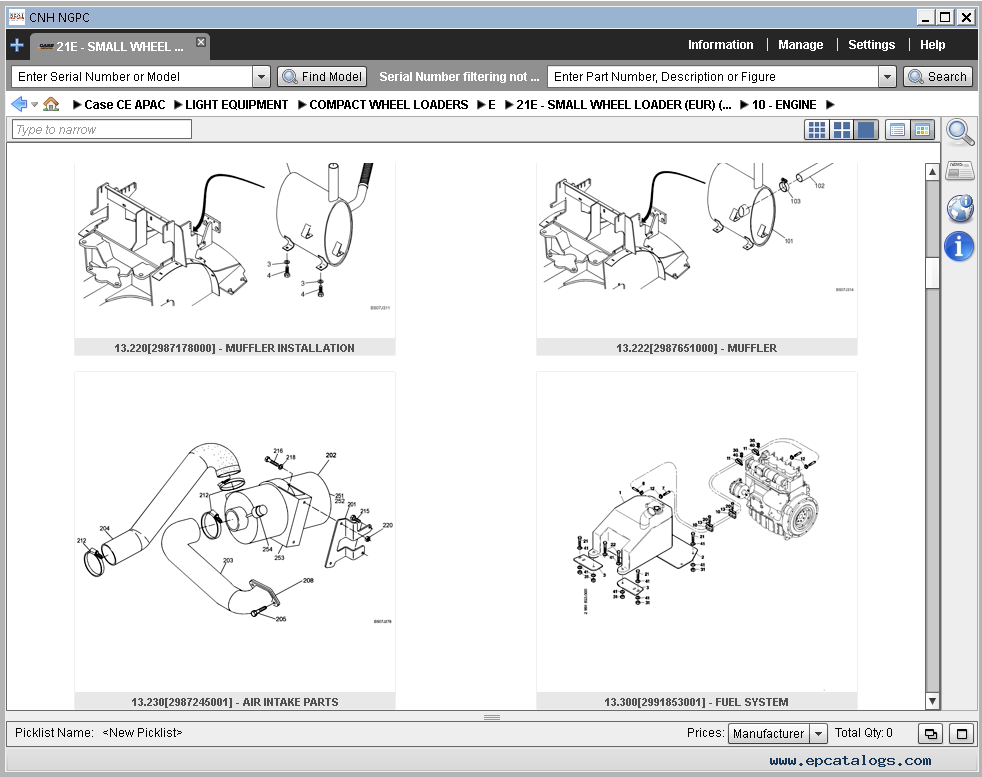982x777 pixels.
Task: Close the 21E - SMALL WHEEL tab
Action: pos(200,42)
